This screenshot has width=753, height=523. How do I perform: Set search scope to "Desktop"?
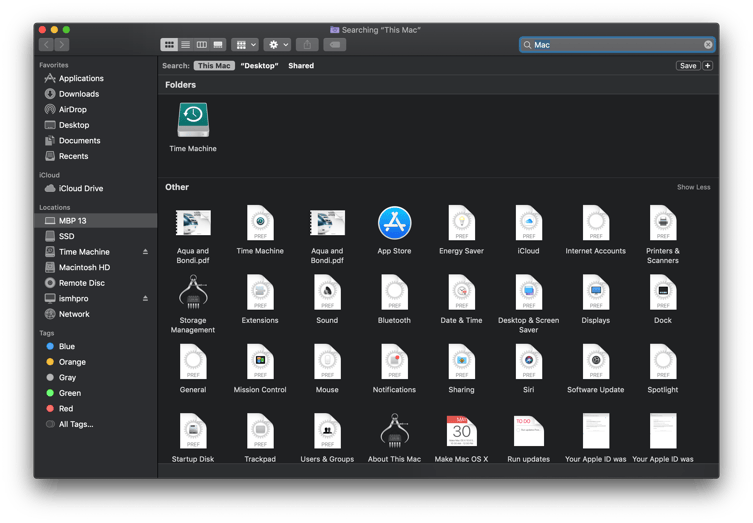click(259, 66)
